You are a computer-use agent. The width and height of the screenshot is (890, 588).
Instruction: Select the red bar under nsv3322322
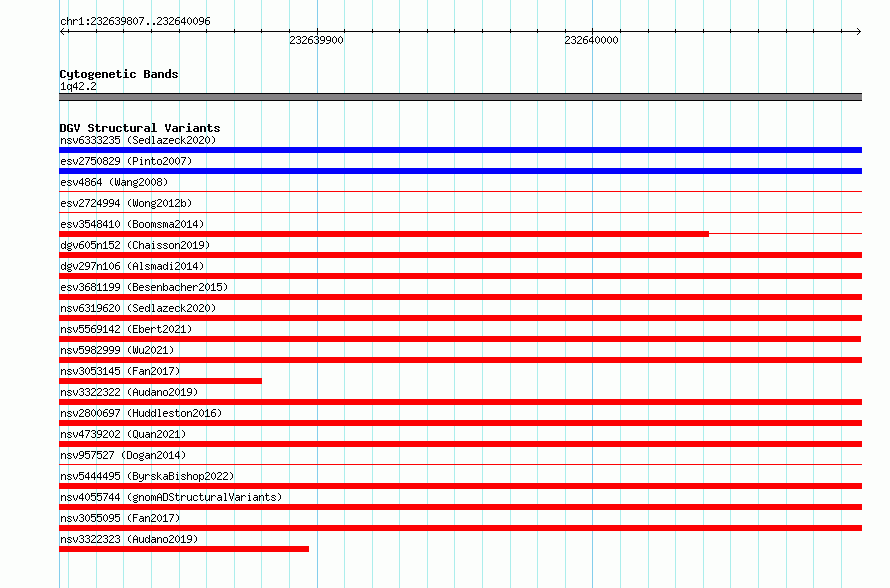[x=460, y=402]
